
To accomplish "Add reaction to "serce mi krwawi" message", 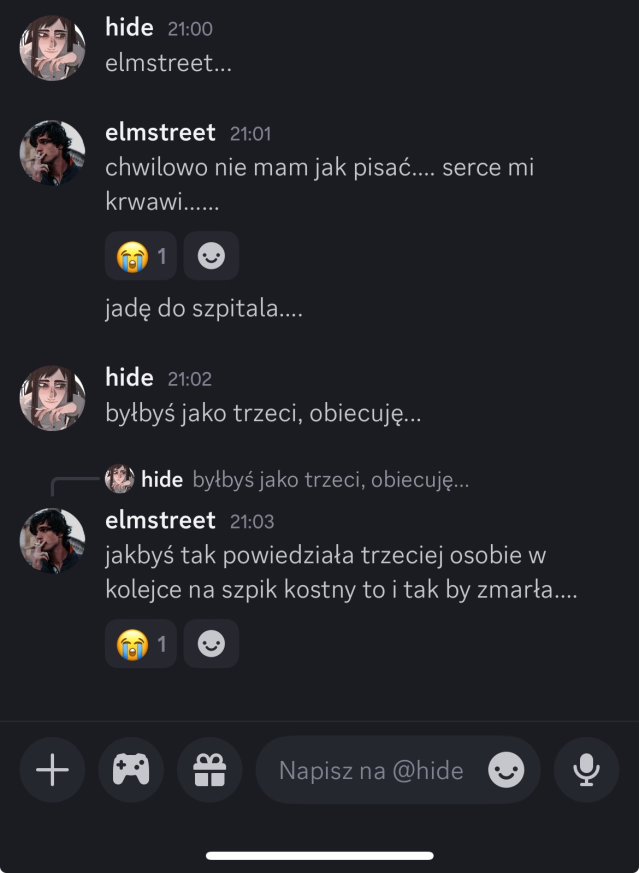I will click(x=211, y=256).
